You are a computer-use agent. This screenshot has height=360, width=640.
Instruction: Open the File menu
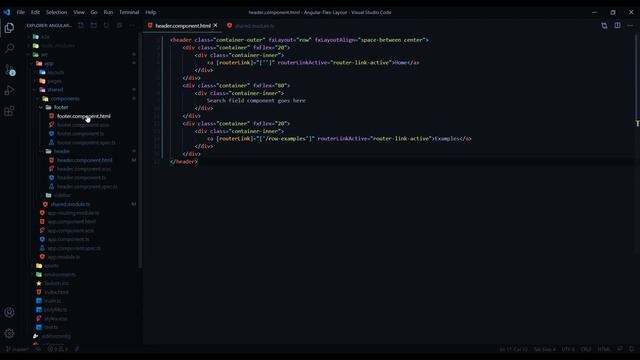tap(20, 12)
